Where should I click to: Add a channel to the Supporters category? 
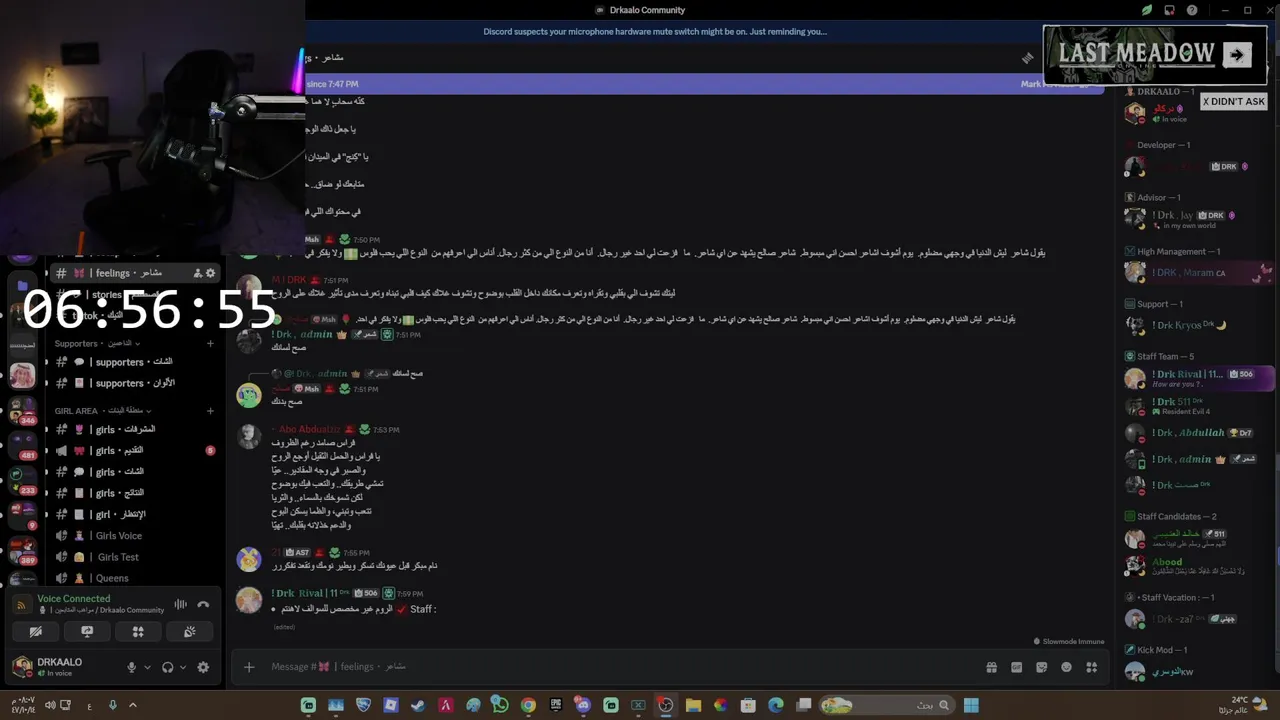click(210, 343)
